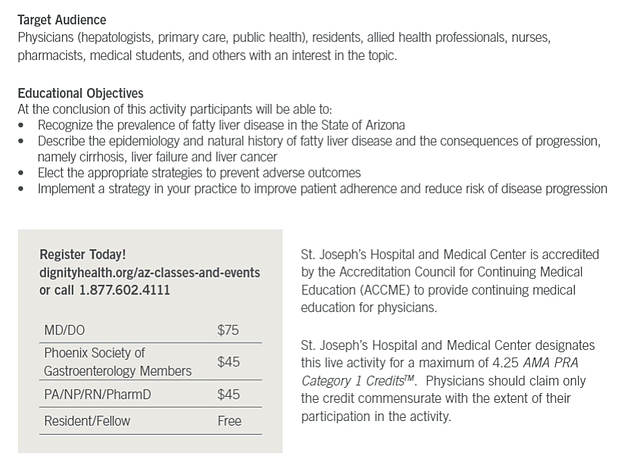Select Phoenix Society of Gastroenterology Members row
This screenshot has height=462, width=630.
click(x=150, y=362)
